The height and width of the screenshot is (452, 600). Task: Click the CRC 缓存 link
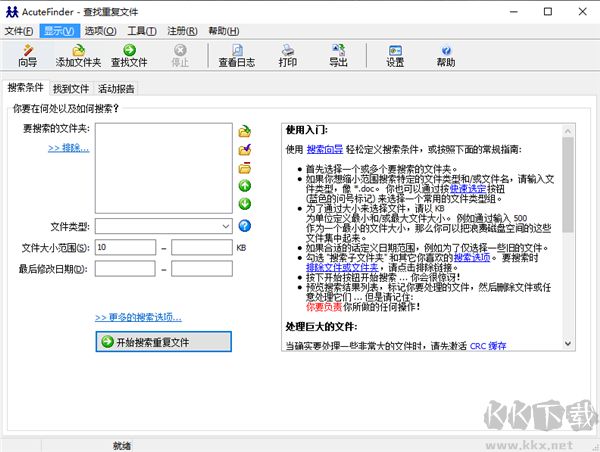[488, 346]
